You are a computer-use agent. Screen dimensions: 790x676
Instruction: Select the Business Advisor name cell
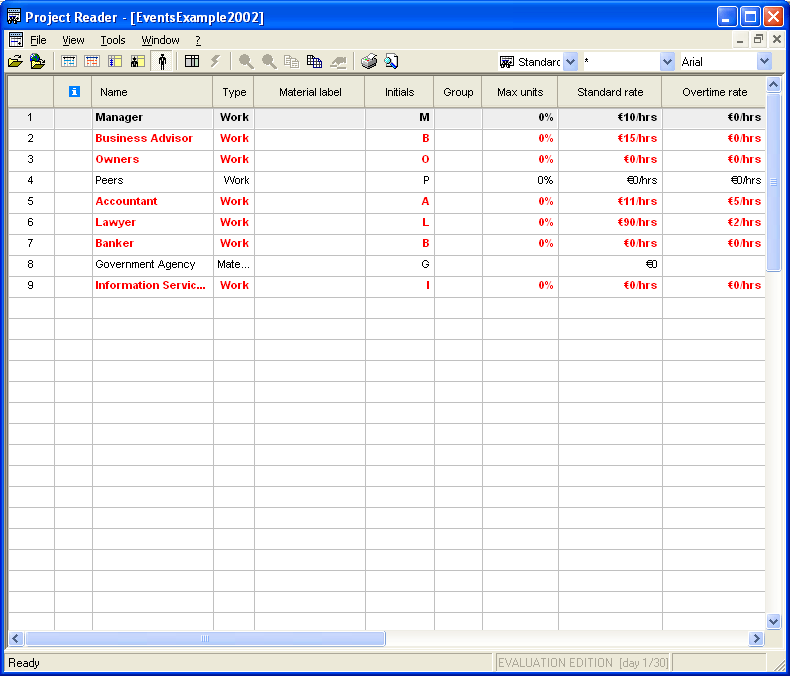tap(152, 139)
